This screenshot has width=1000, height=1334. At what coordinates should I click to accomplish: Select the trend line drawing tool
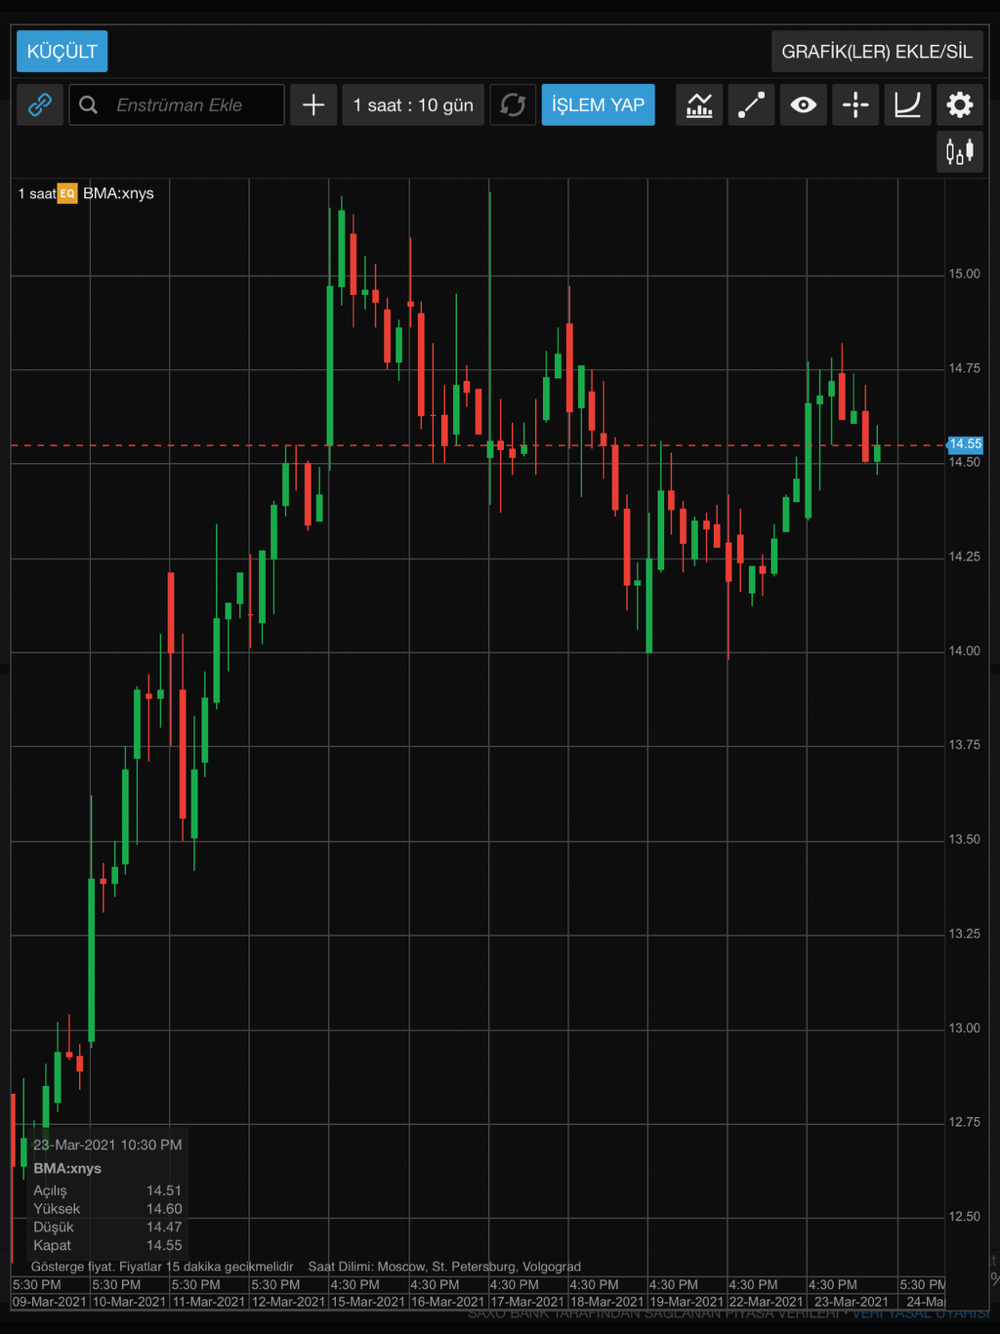pyautogui.click(x=751, y=105)
